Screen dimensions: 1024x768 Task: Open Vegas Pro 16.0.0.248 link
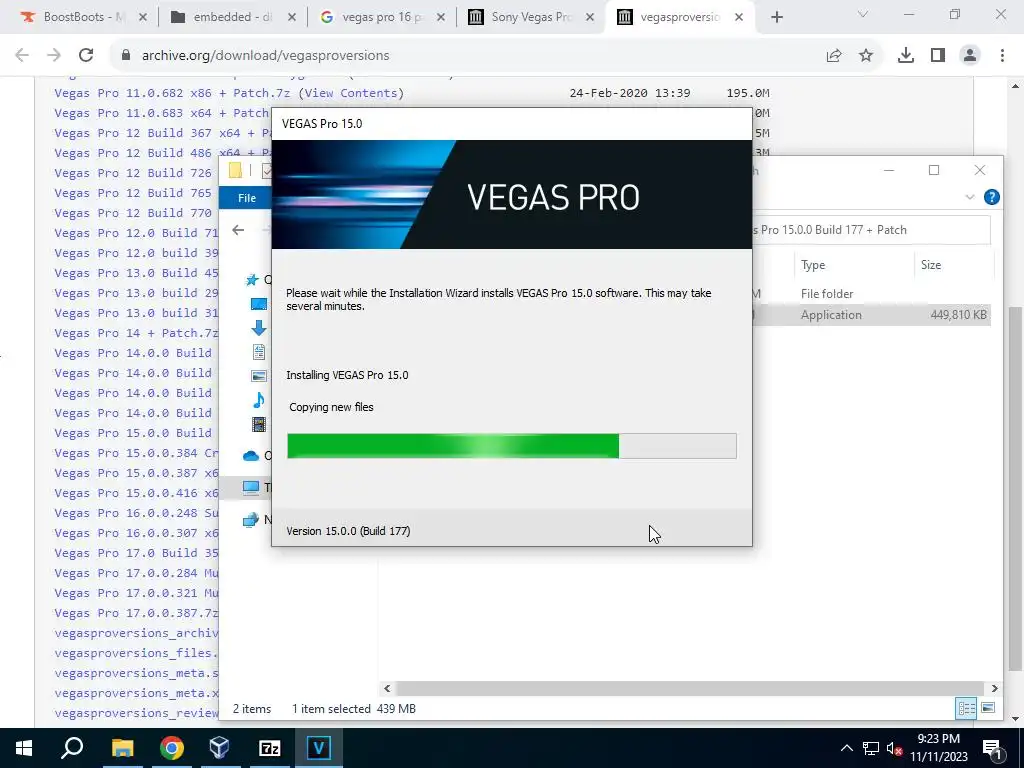tap(136, 513)
